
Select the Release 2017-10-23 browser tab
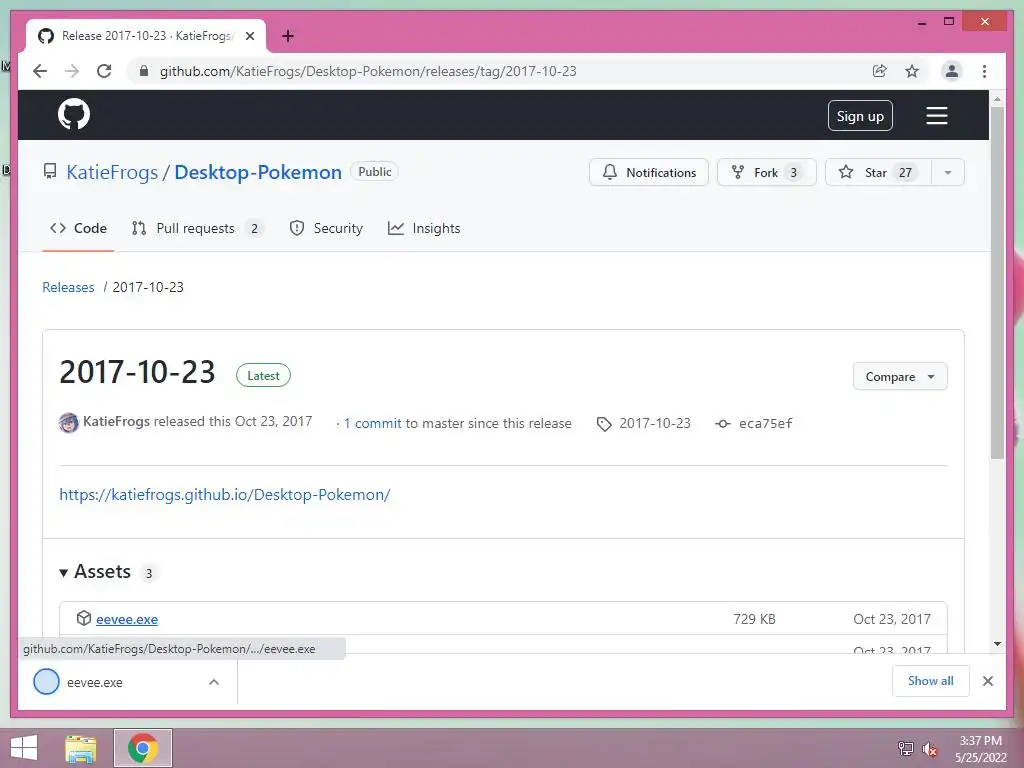pos(146,36)
